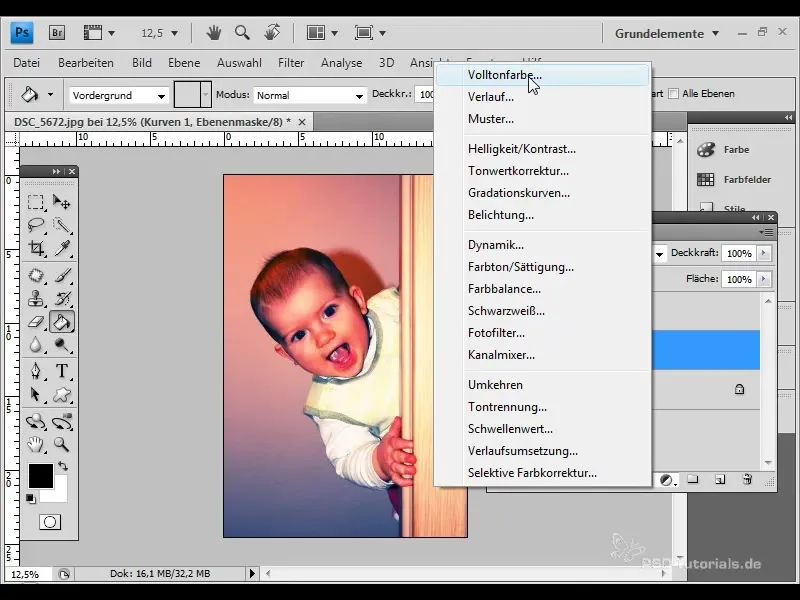Select the Clone Stamp tool
Screen dimensions: 800x600
35,298
